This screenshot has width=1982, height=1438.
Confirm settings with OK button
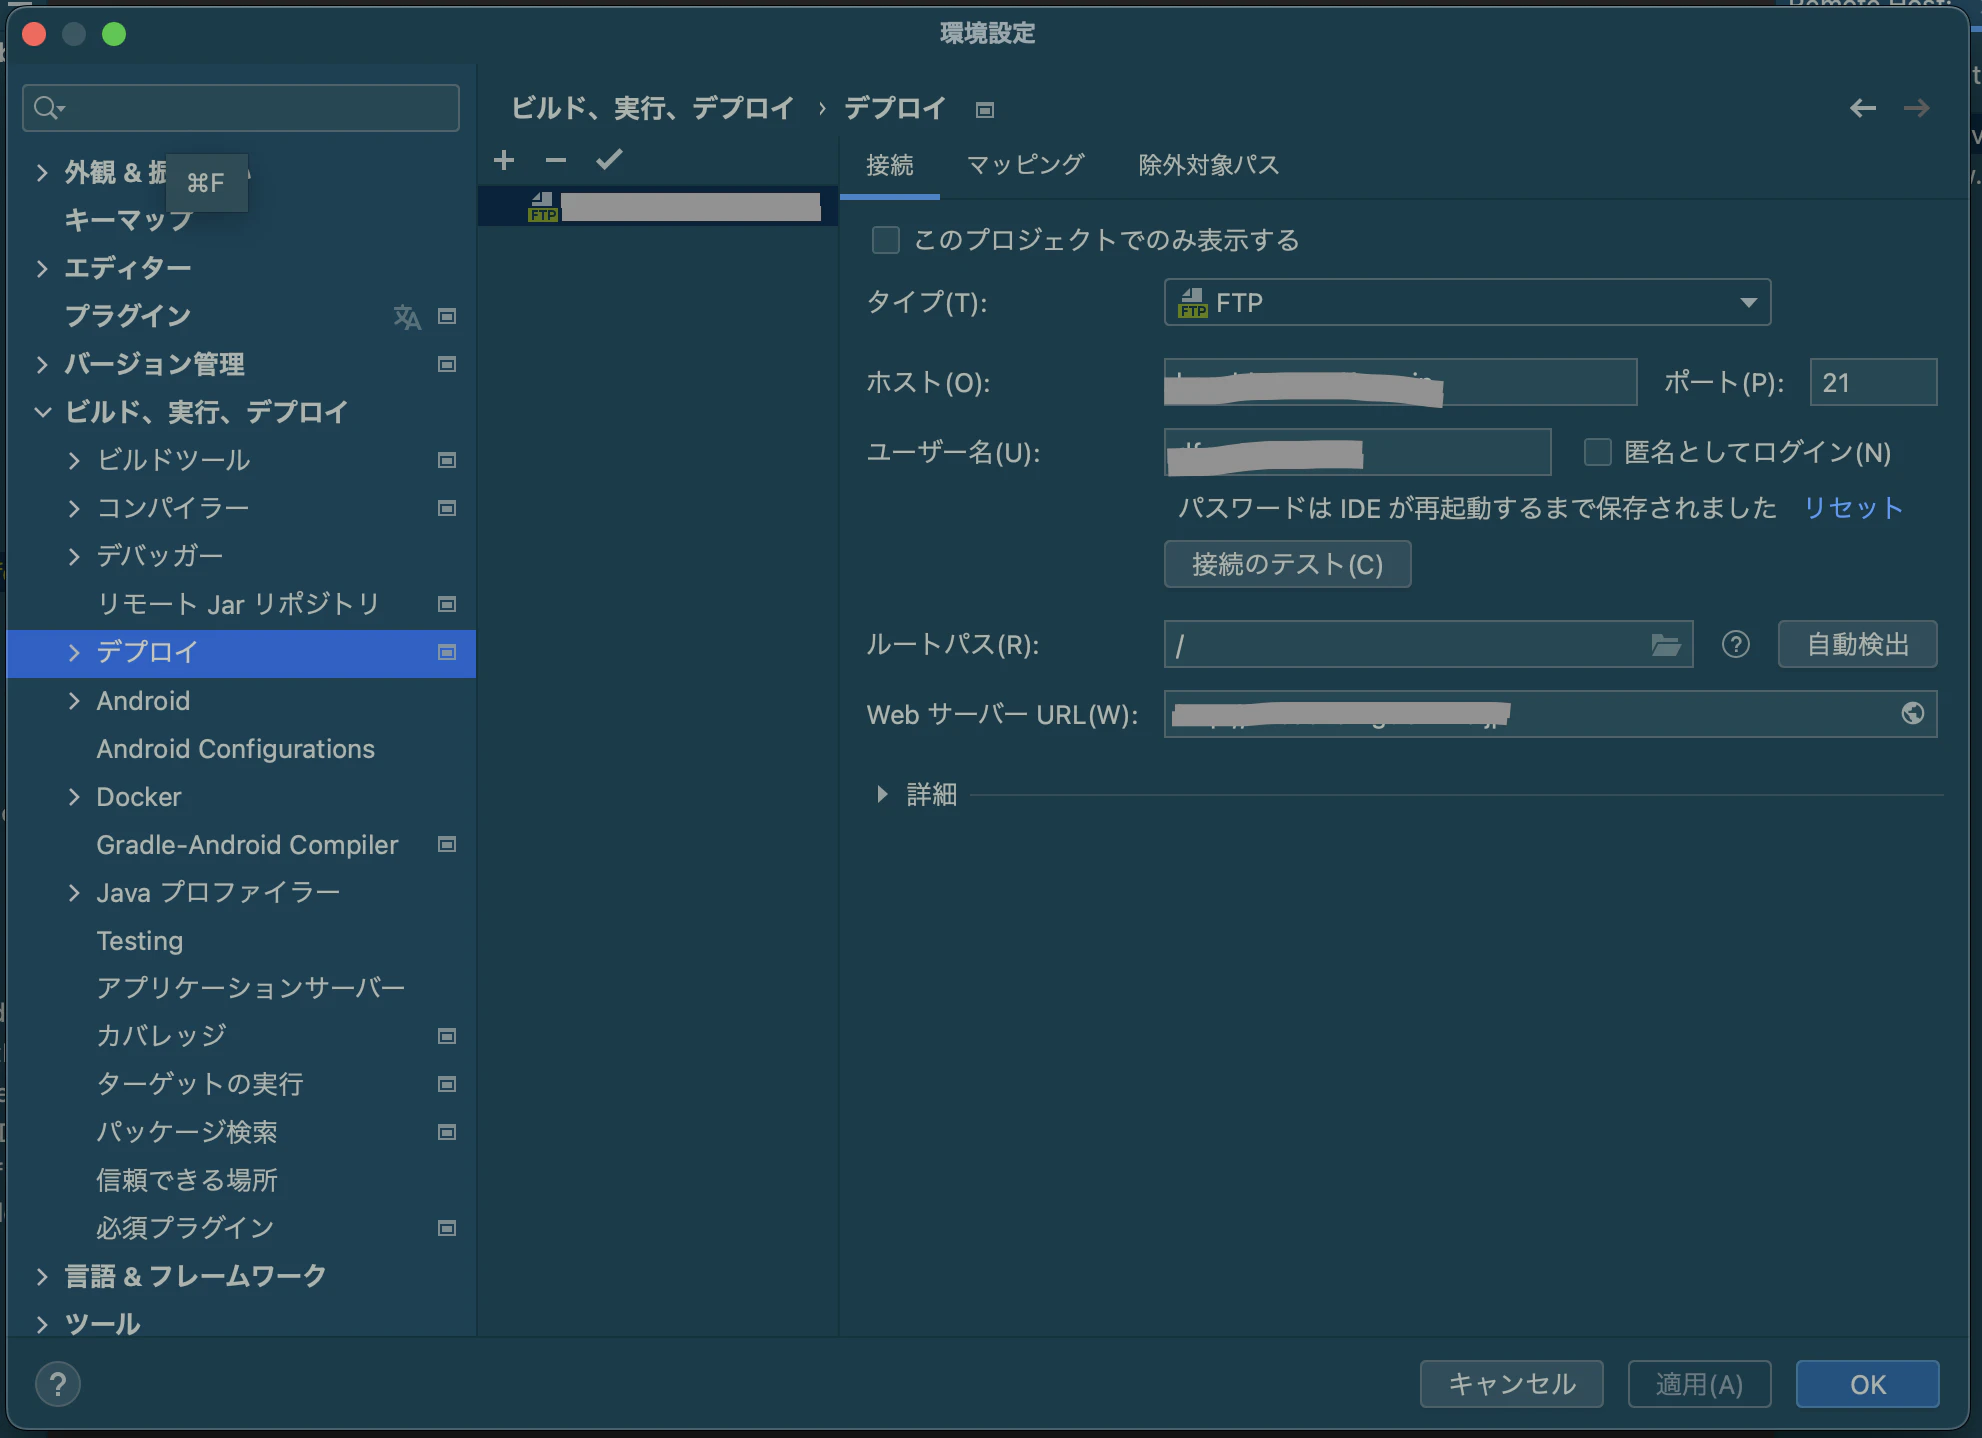(1867, 1385)
